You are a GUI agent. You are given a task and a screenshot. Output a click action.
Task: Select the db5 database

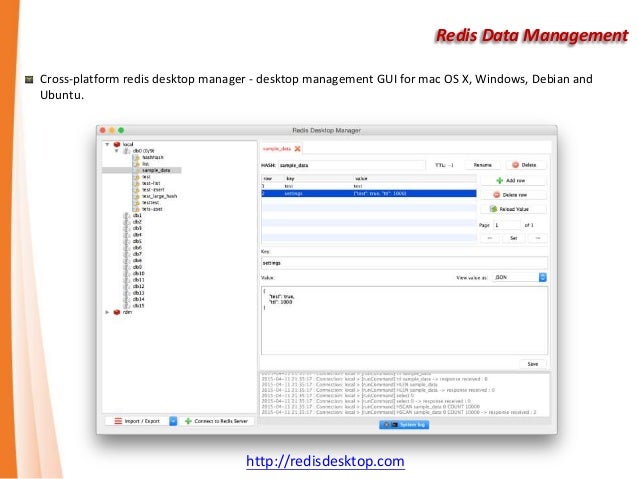point(137,241)
